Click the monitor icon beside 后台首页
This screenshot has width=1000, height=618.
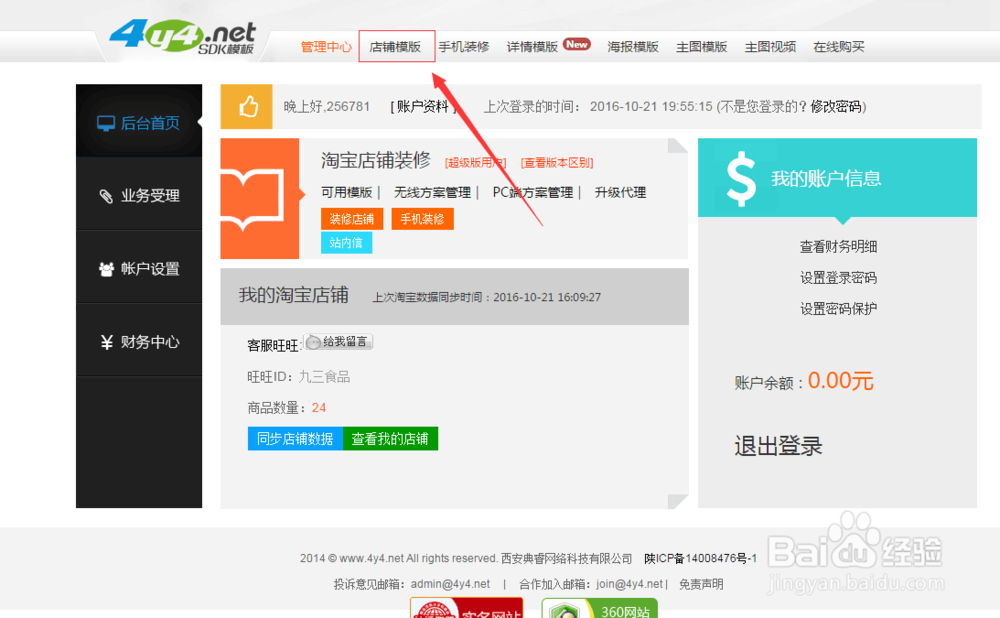click(106, 123)
